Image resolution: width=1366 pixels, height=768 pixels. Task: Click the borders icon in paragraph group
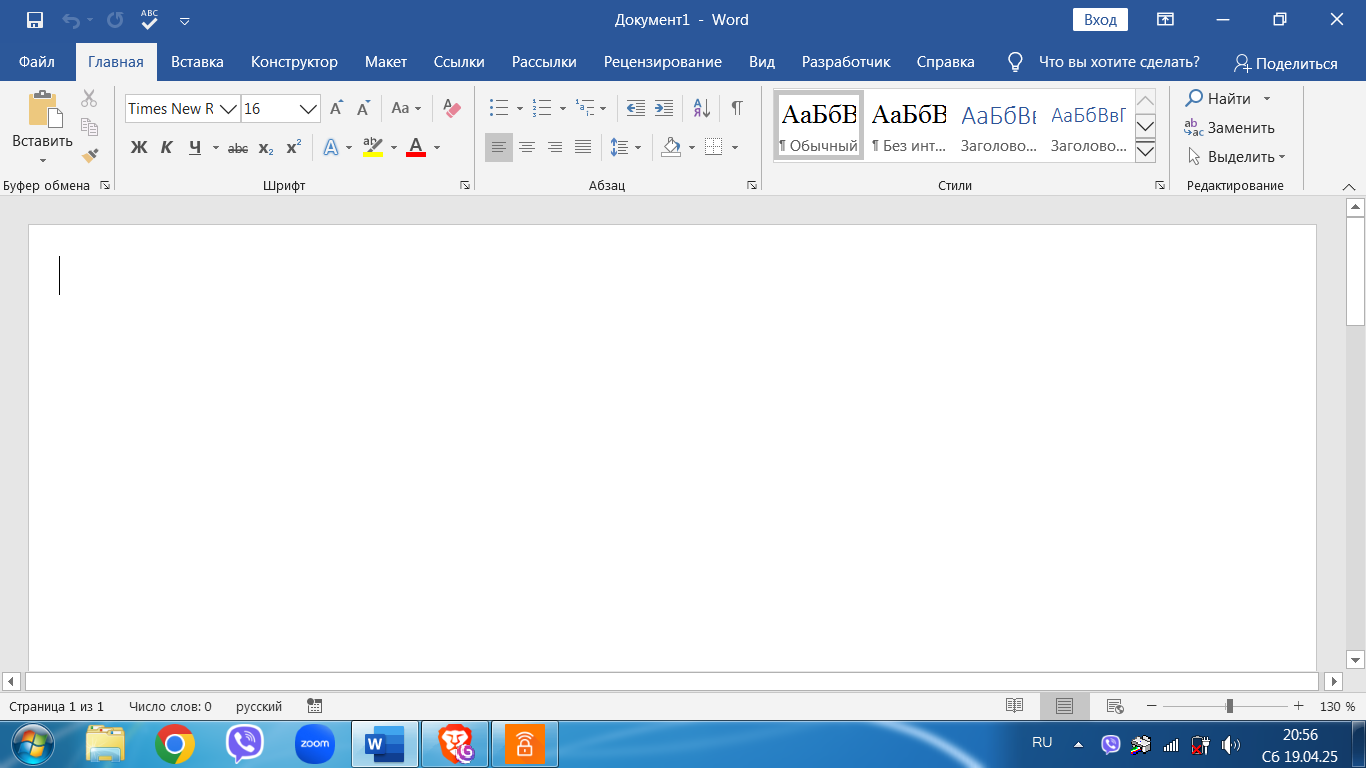713,147
